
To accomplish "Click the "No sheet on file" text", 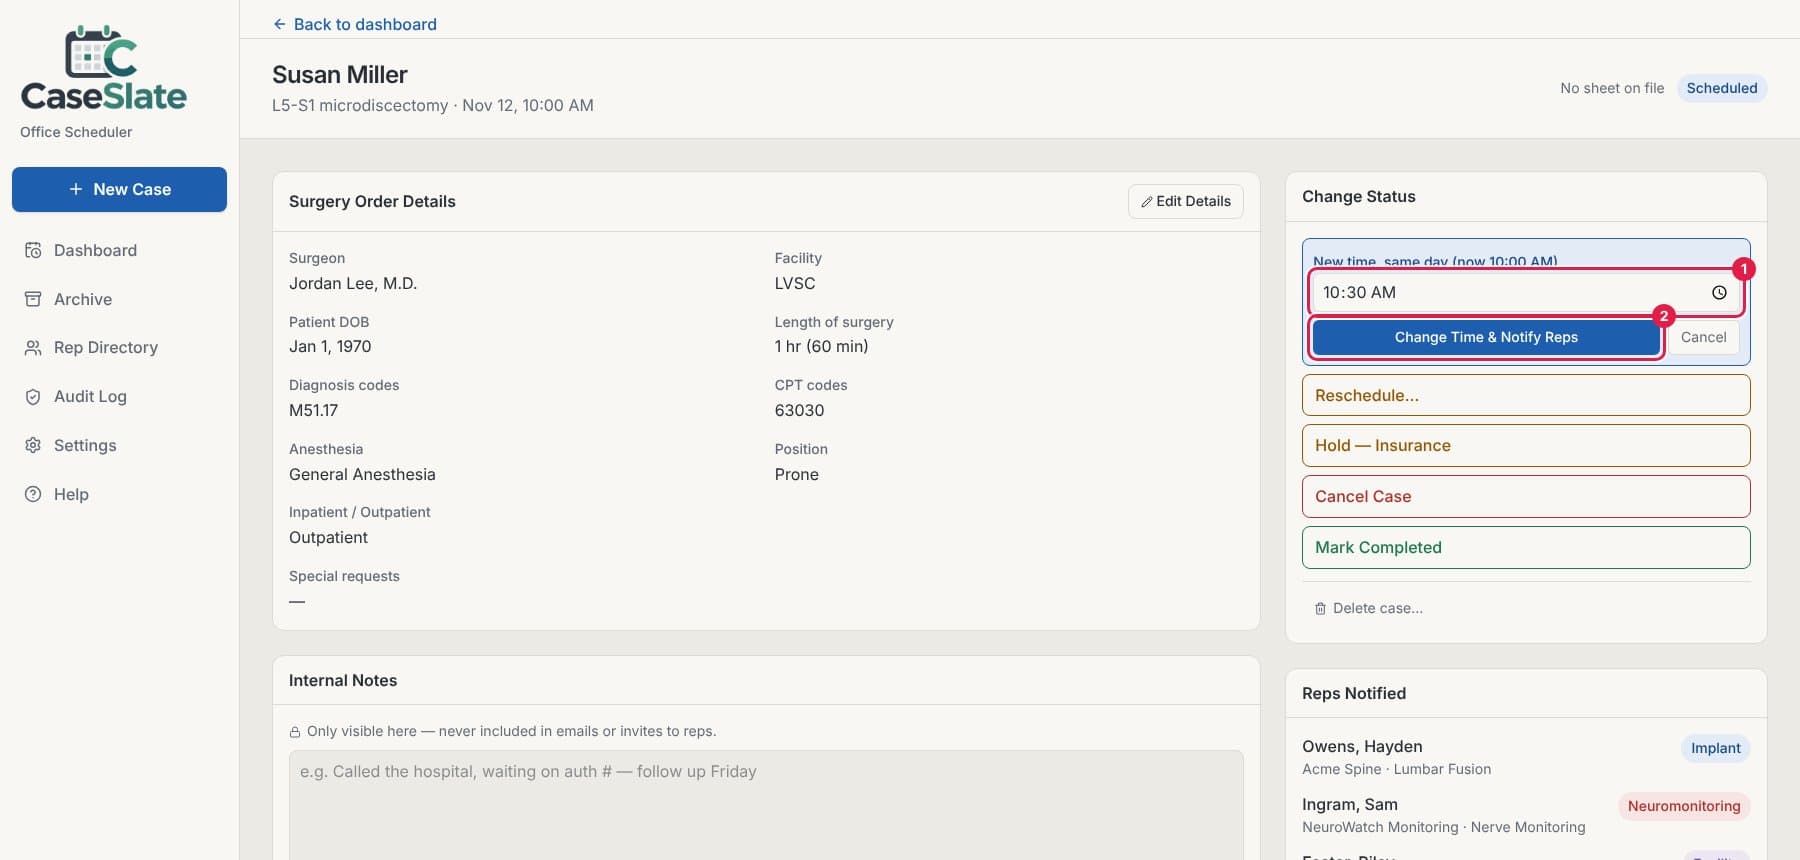I will 1612,88.
